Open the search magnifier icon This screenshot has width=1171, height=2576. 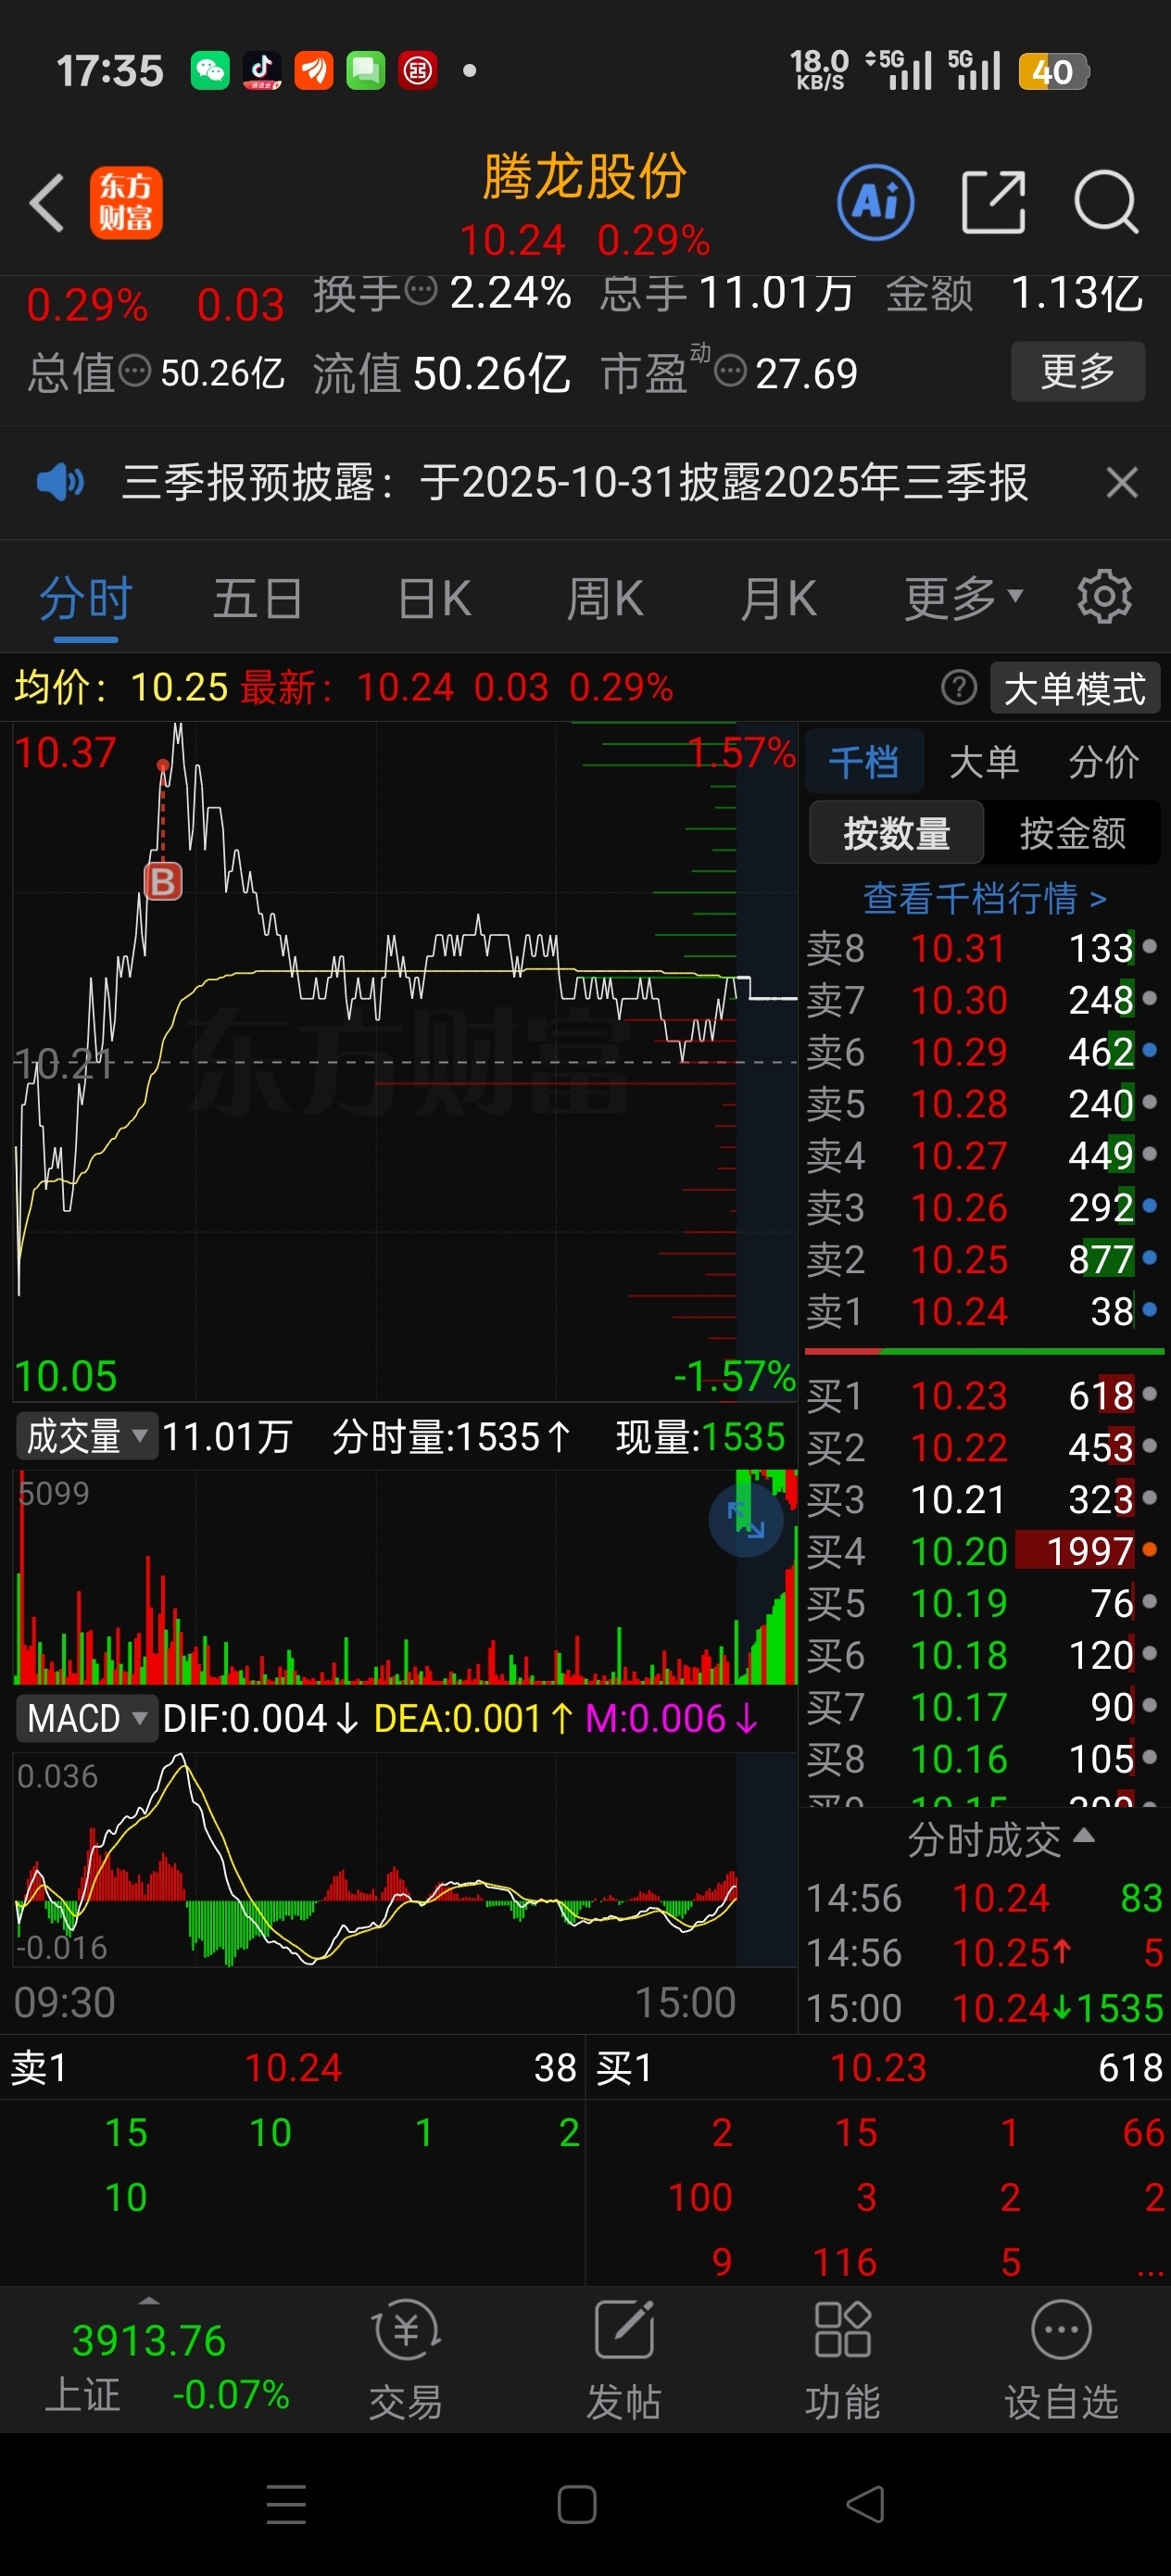1106,202
